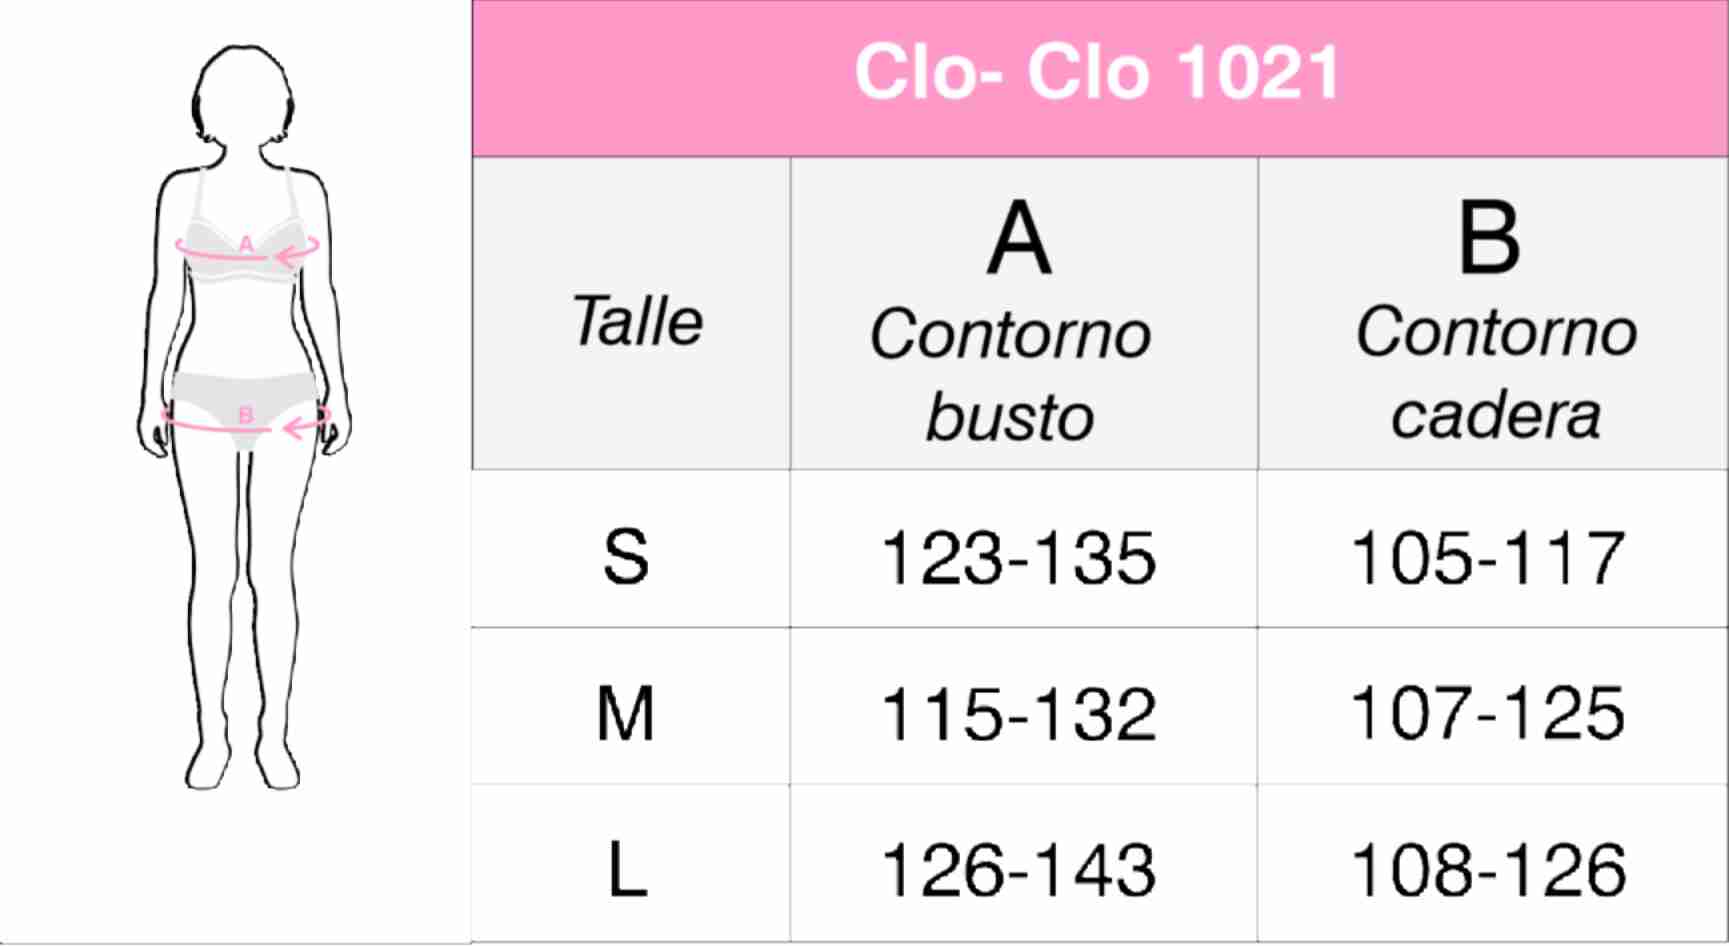Click the hip value '105-117' cell
Viewport: 1729px width, 946px height.
coord(1488,557)
